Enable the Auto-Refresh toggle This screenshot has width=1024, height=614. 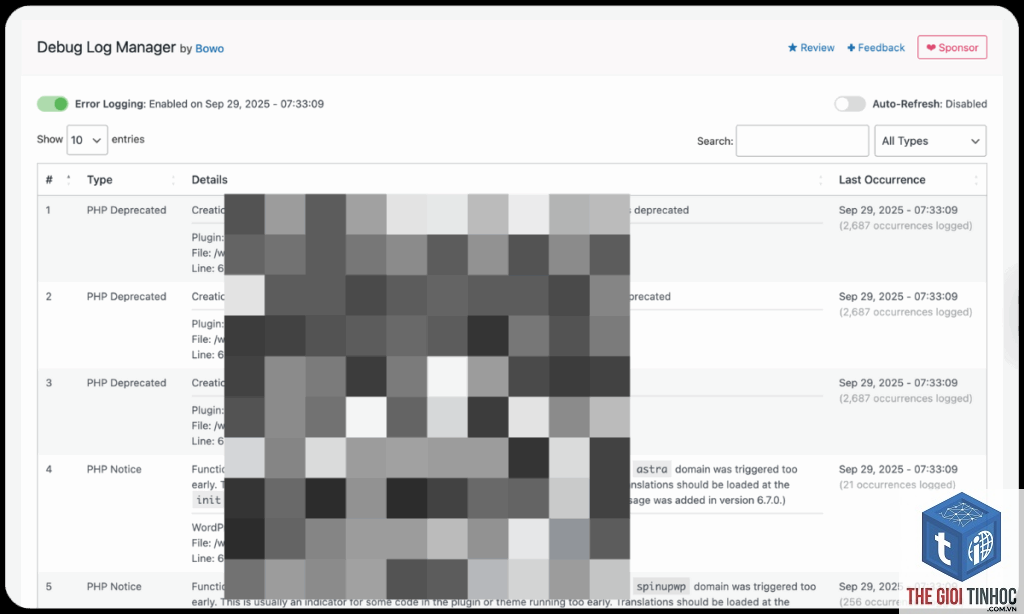850,104
